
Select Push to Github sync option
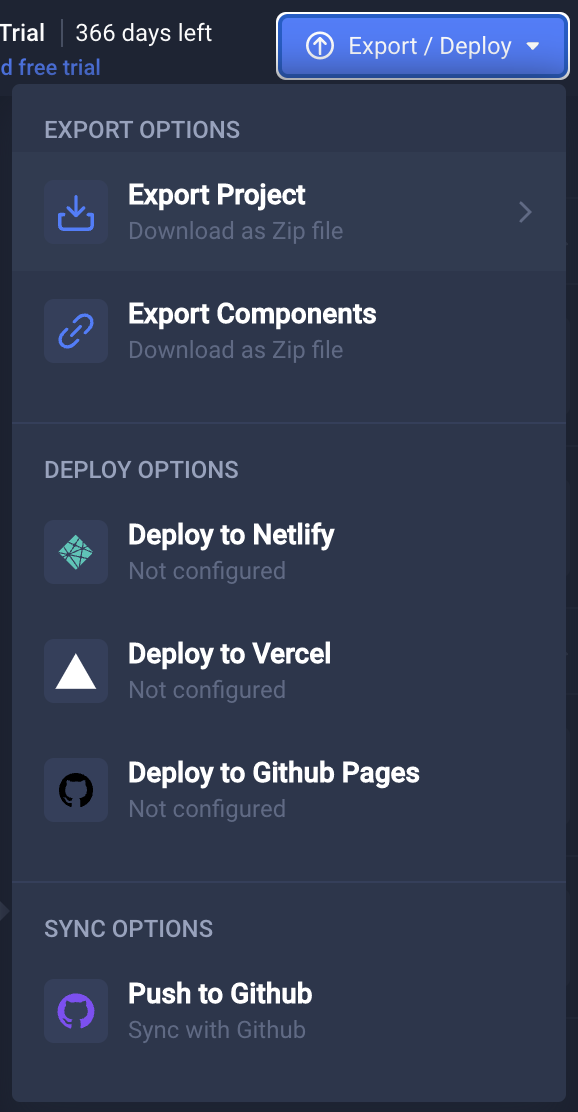(289, 1011)
